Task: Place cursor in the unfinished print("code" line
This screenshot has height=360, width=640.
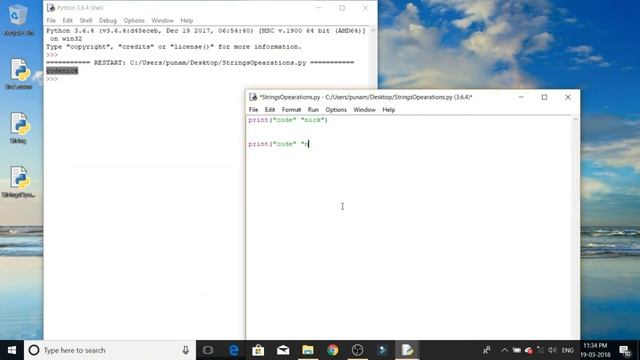Action: click(x=278, y=144)
